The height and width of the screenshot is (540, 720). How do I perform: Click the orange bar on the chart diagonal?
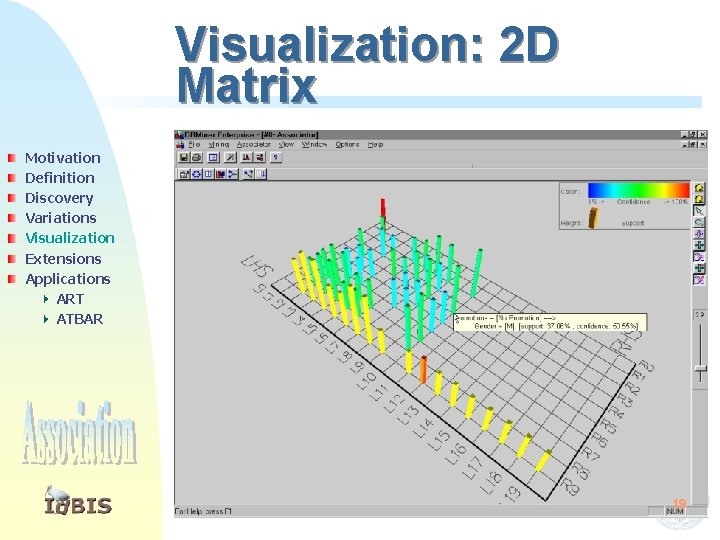point(423,370)
